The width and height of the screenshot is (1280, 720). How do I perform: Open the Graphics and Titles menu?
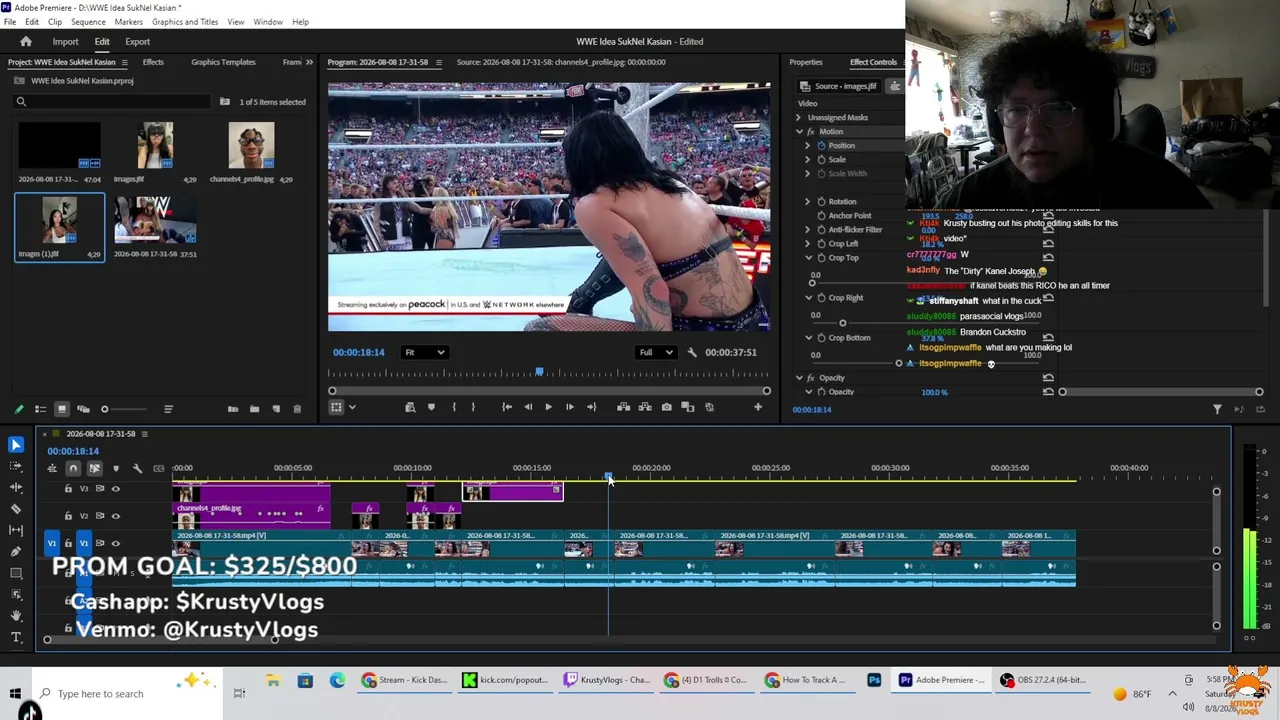[x=185, y=21]
